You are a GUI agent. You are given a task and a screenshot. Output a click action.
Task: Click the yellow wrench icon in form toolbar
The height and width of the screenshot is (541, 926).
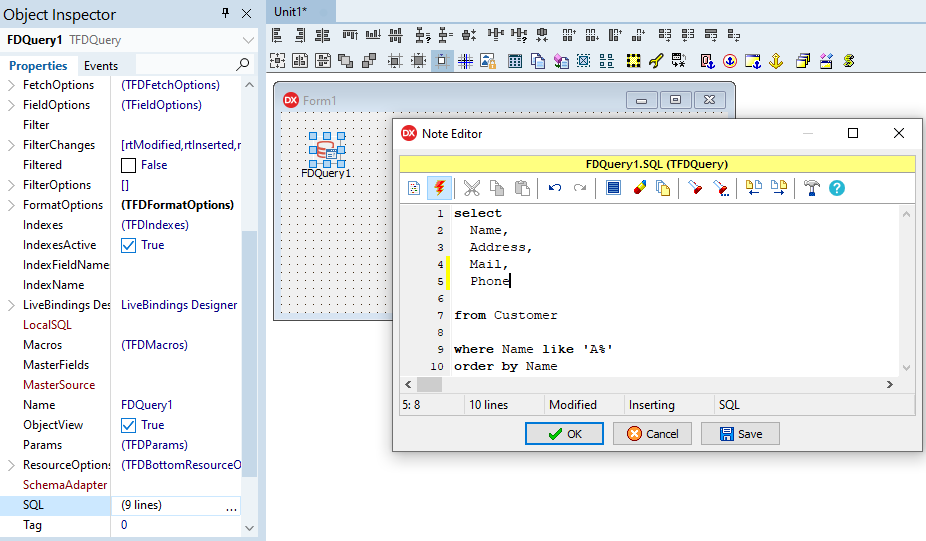click(656, 61)
